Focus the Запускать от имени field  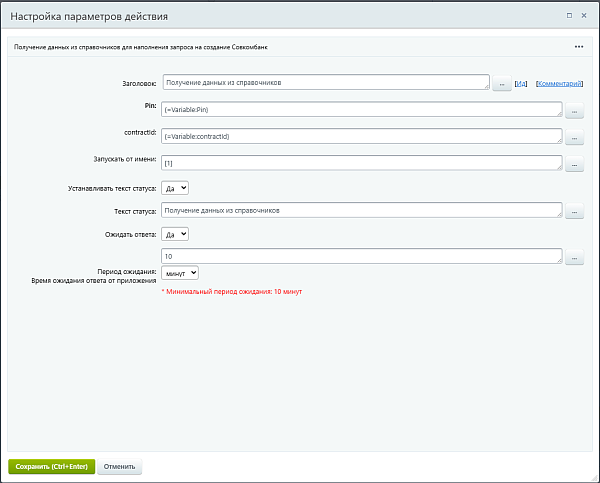362,163
